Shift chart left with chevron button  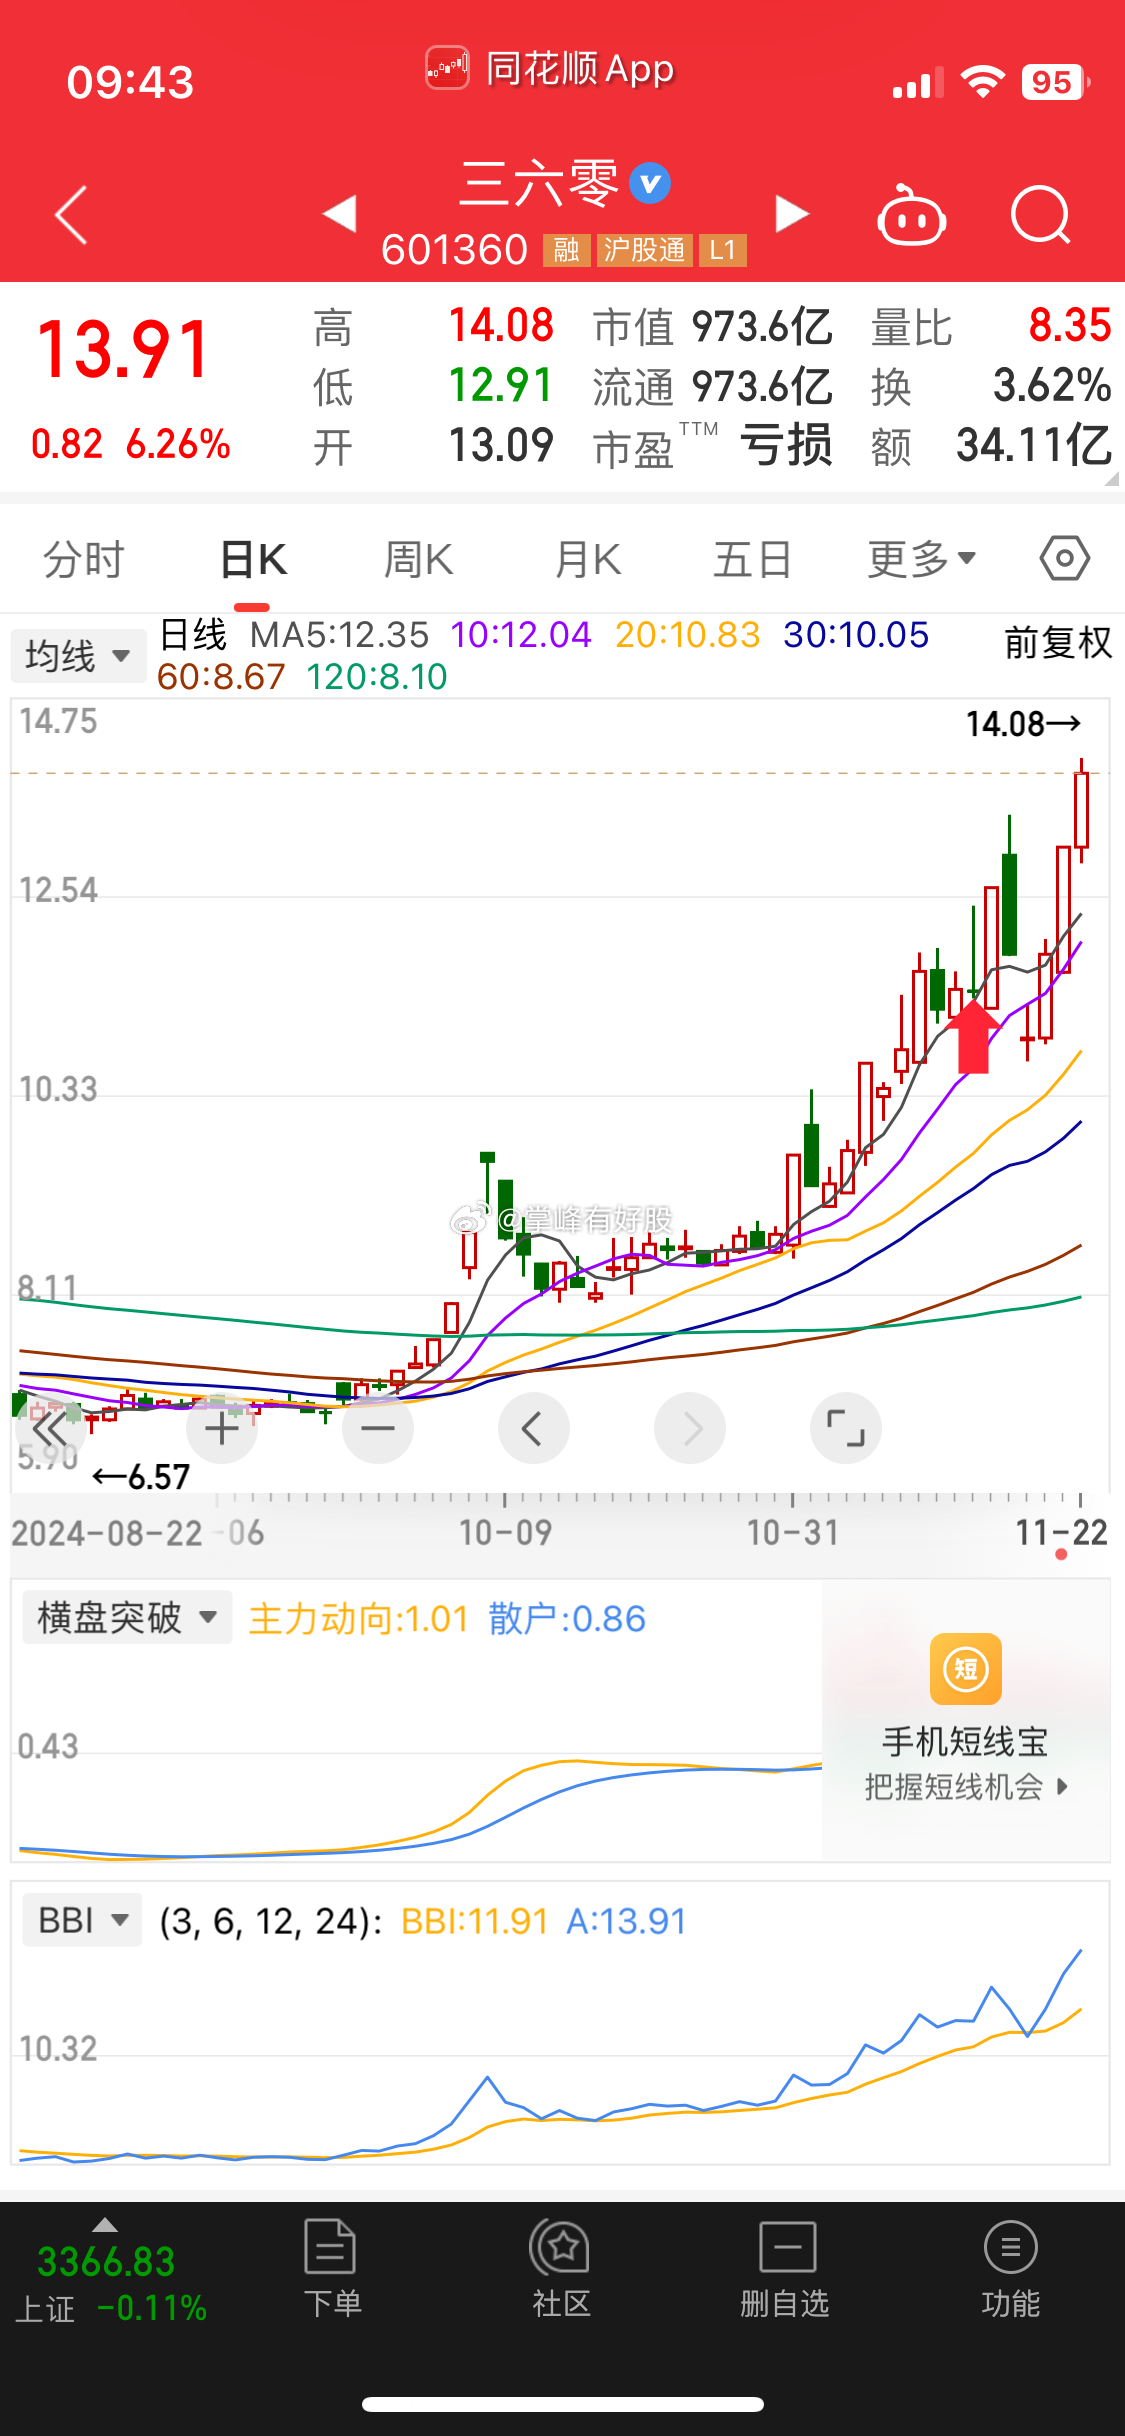point(533,1428)
